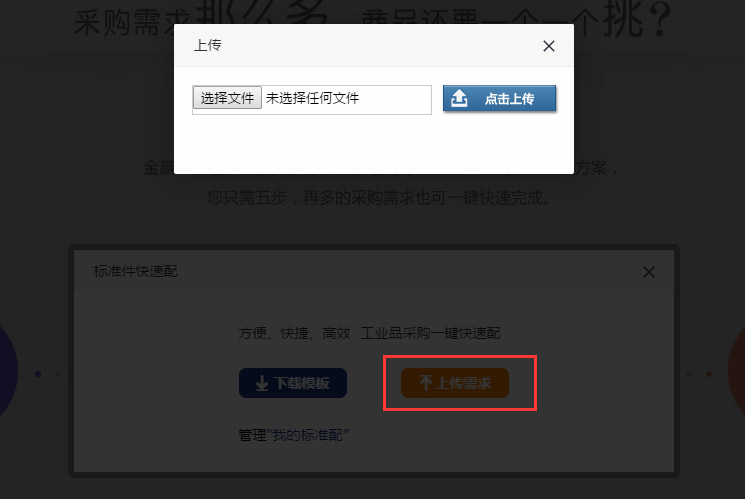The image size is (745, 499).
Task: Click the underlined 工业品采购一键快速配 text
Action: 430,333
